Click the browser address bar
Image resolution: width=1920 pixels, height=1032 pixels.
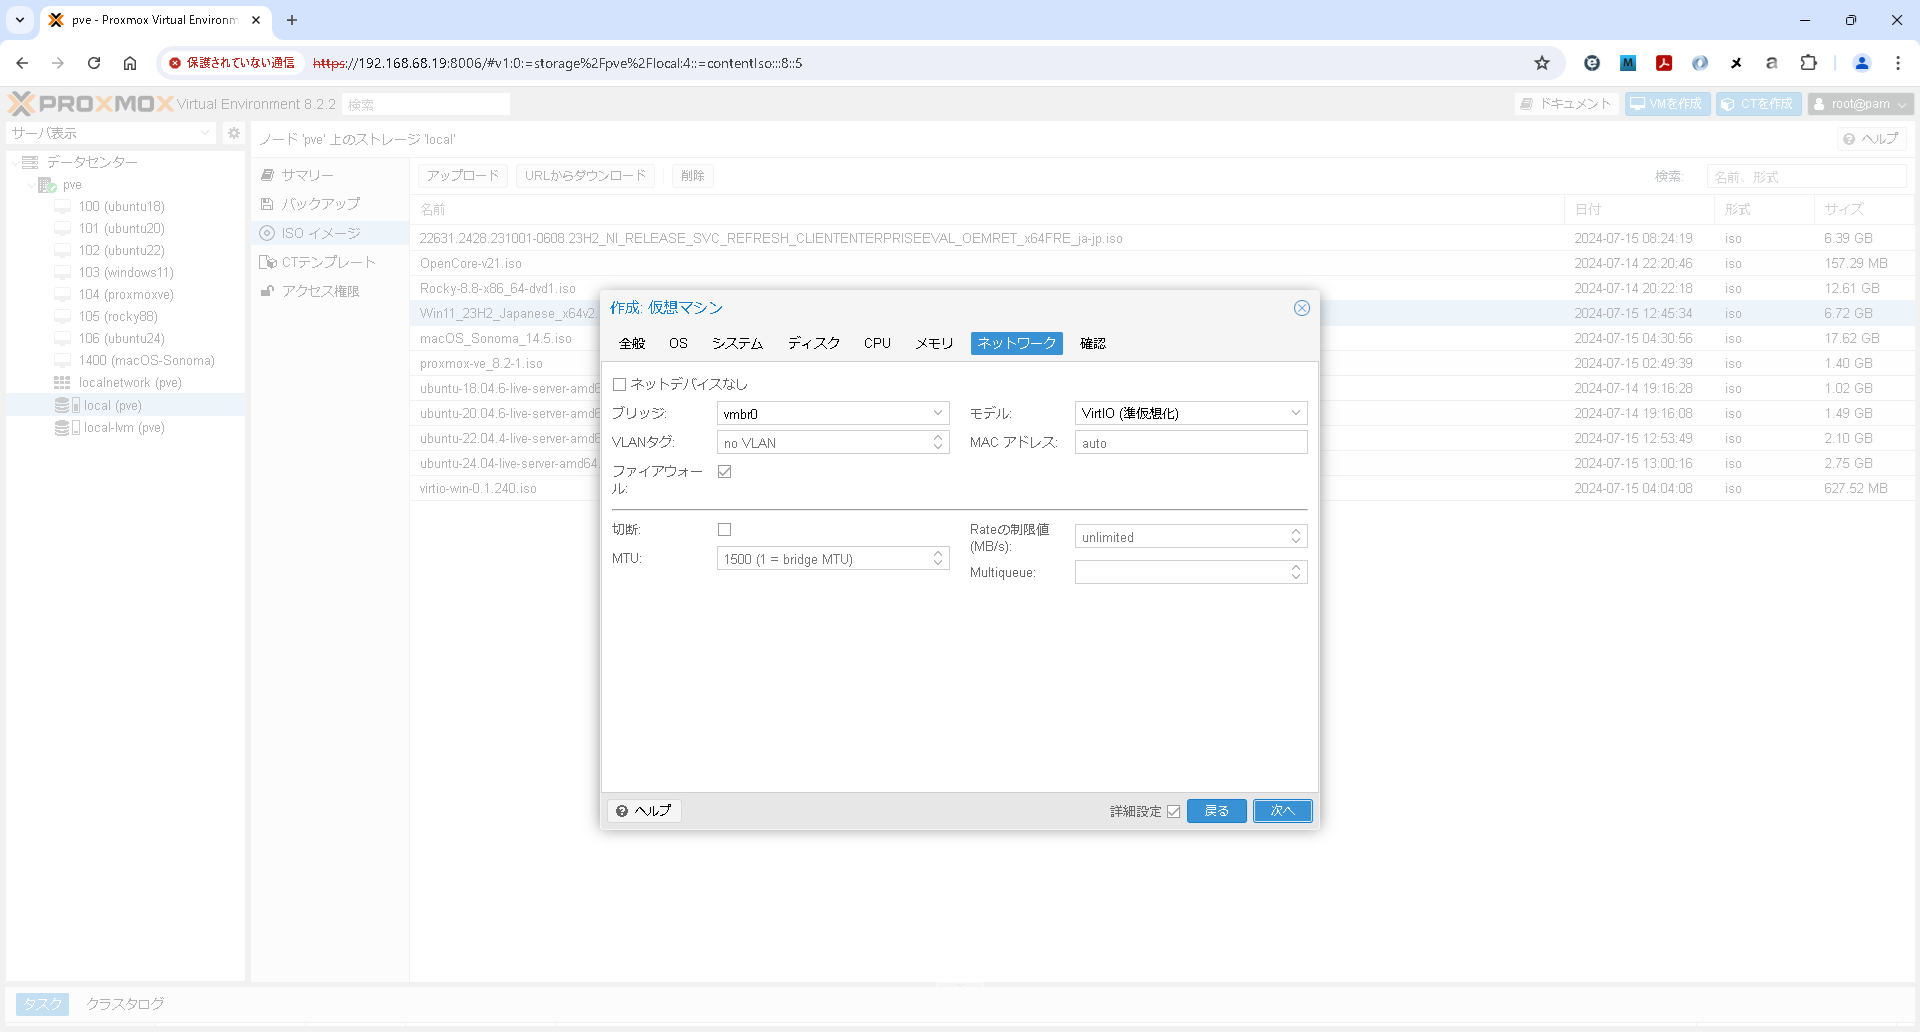pyautogui.click(x=840, y=63)
